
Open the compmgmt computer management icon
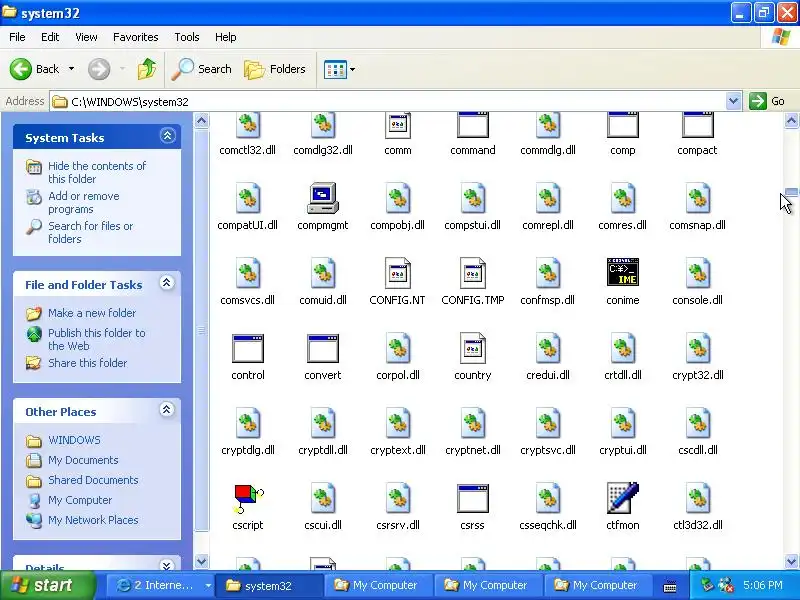322,199
